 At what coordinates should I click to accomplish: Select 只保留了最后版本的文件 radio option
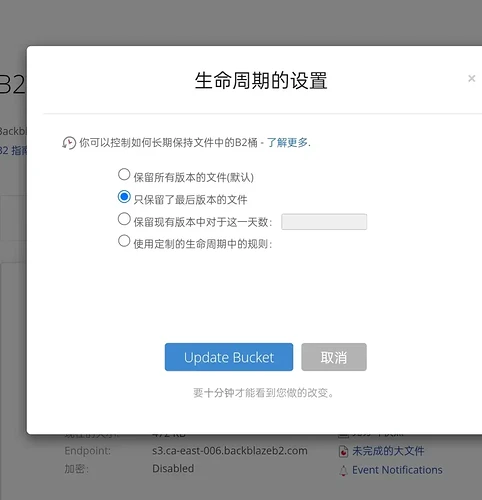[x=124, y=197]
